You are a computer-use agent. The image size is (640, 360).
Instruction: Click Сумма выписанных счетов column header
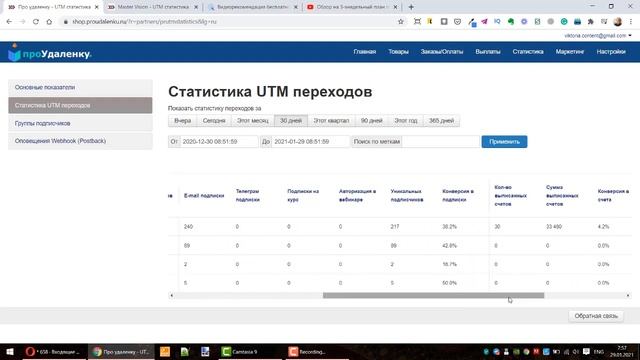pyautogui.click(x=562, y=196)
